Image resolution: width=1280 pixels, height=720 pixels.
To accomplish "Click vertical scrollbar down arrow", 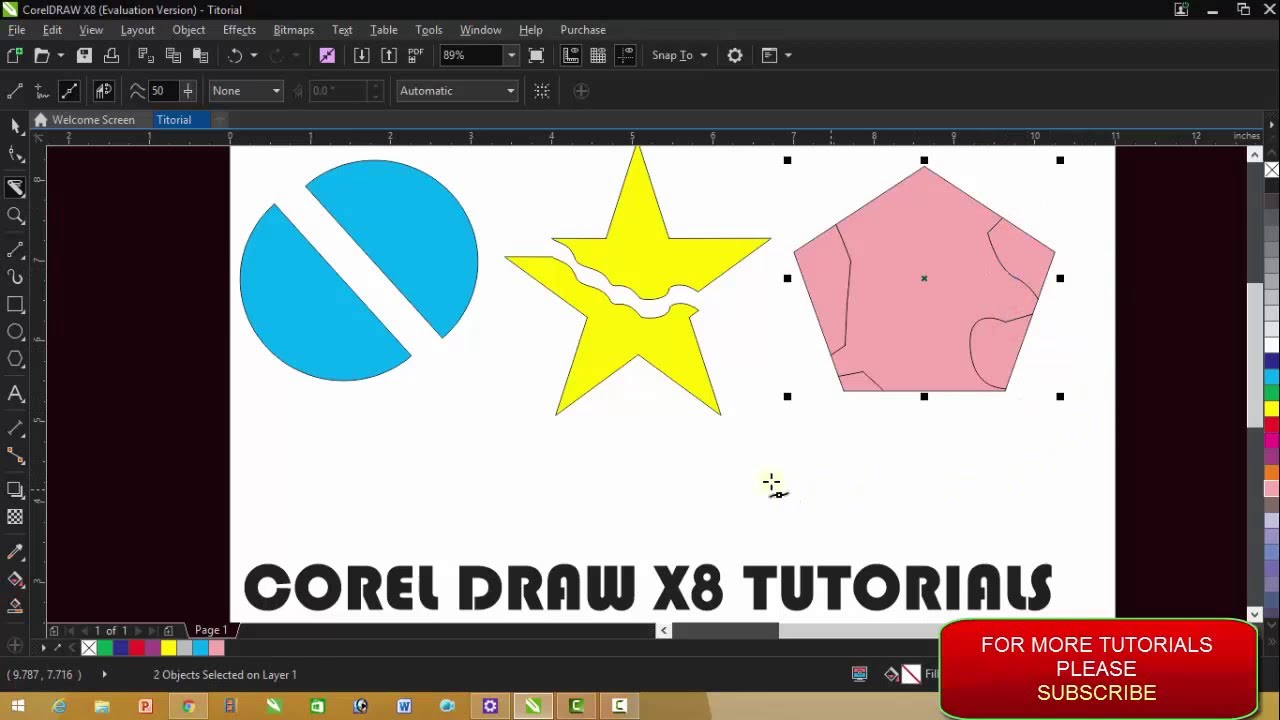I will 1255,614.
